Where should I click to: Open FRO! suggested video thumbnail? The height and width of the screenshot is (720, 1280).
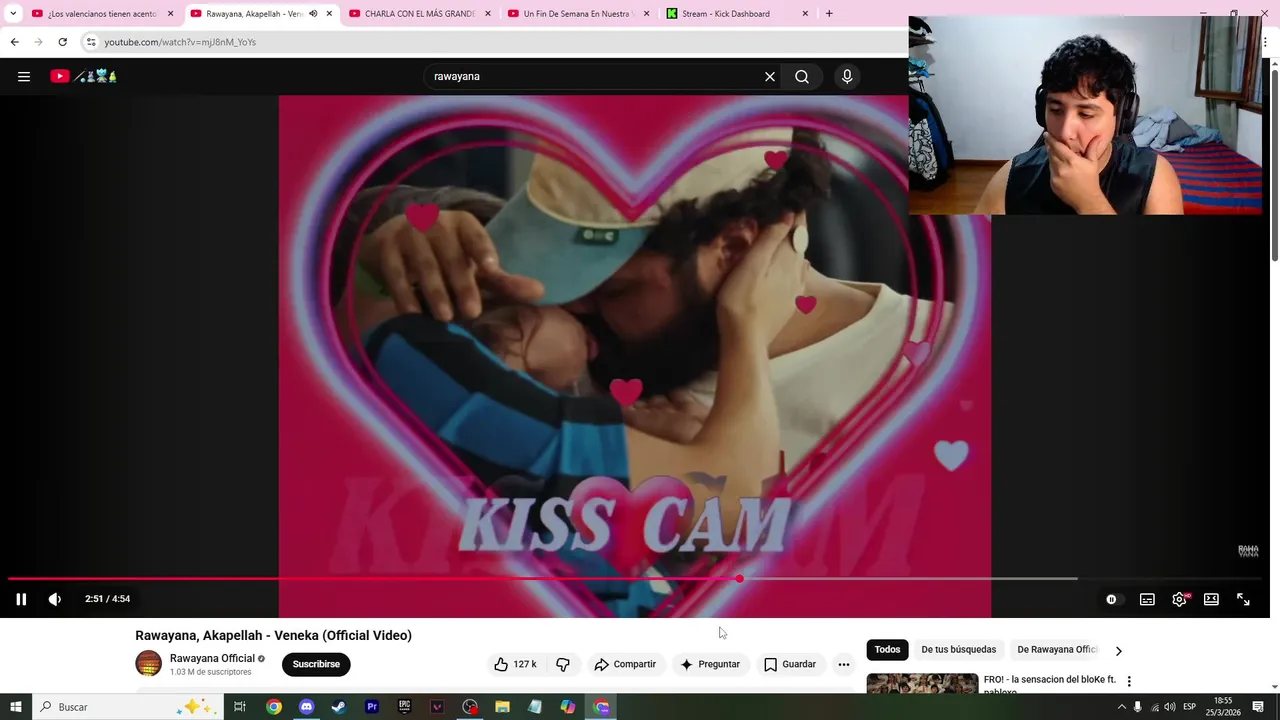coord(922,684)
